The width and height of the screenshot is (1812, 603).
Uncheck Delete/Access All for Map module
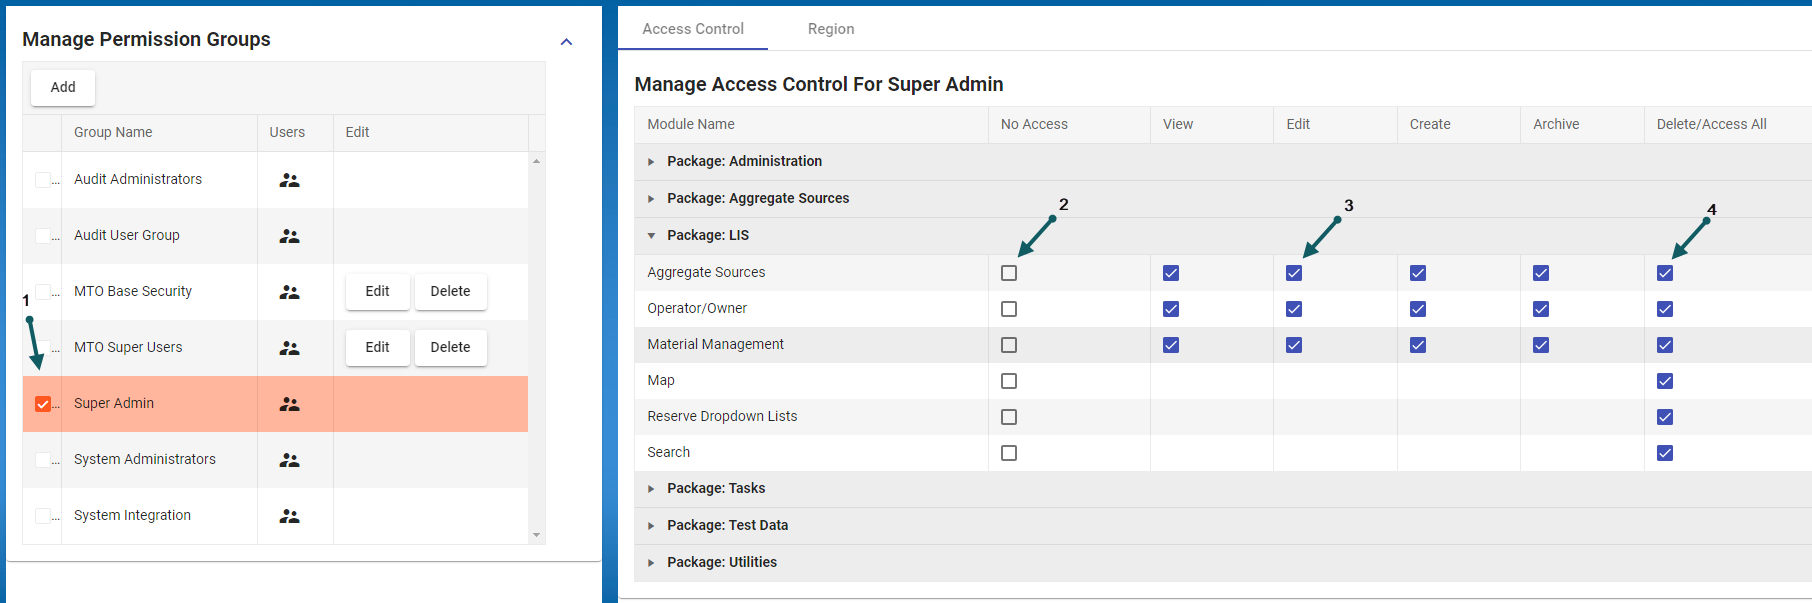1665,381
